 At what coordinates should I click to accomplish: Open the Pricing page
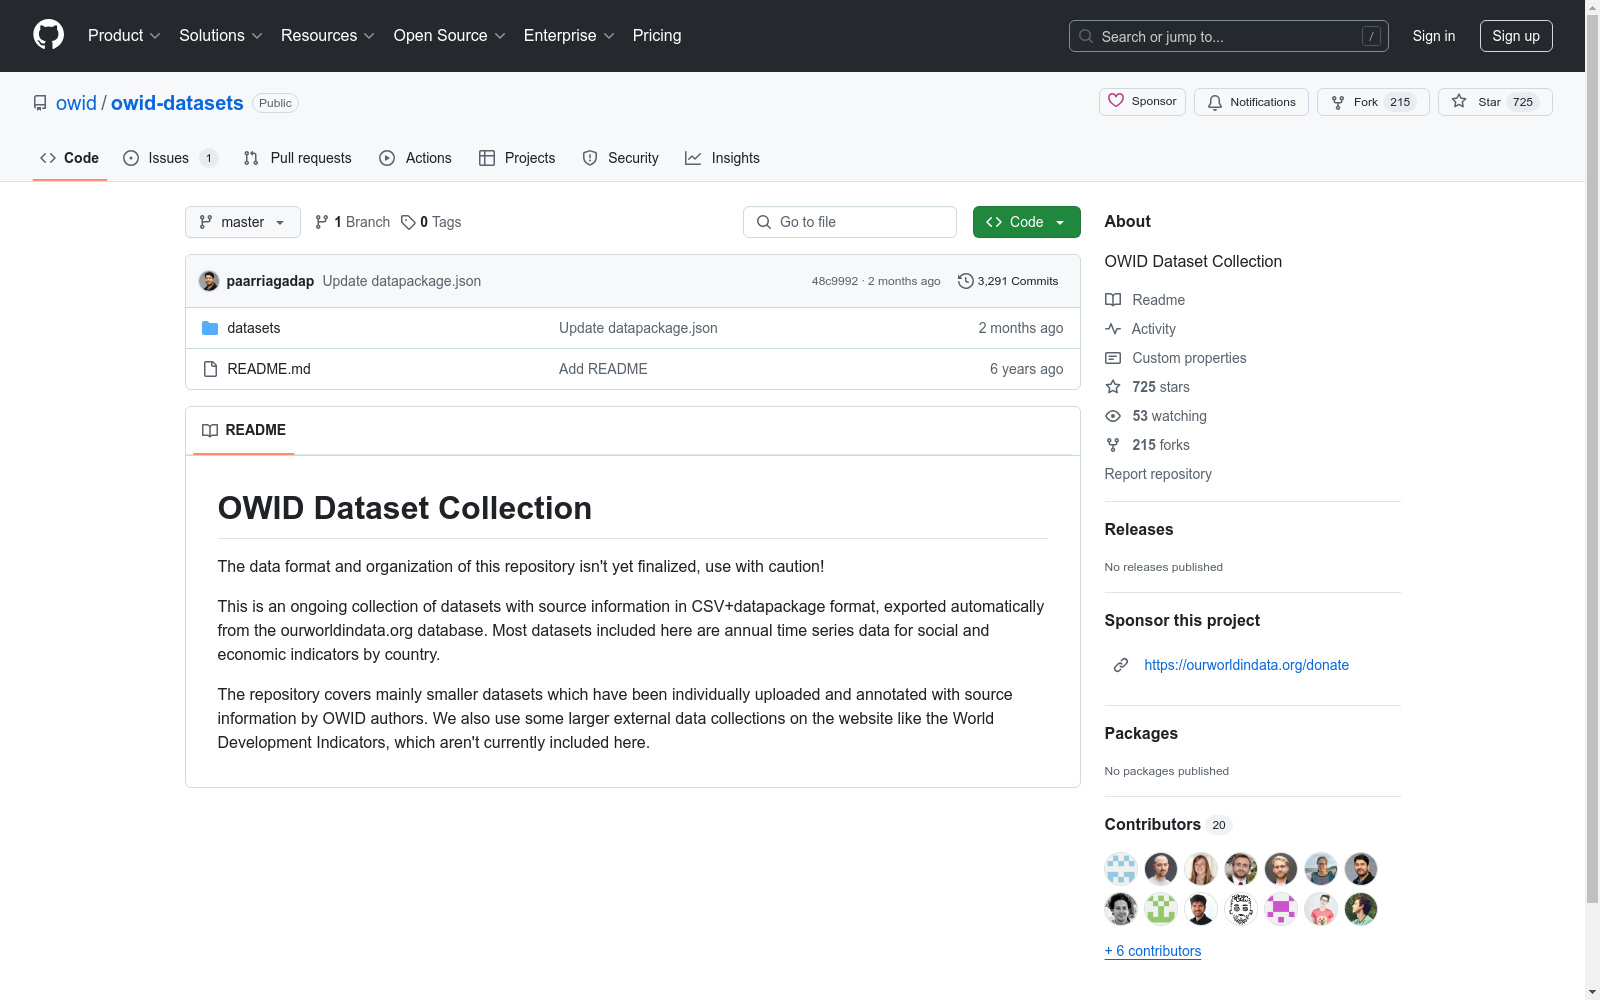(657, 35)
